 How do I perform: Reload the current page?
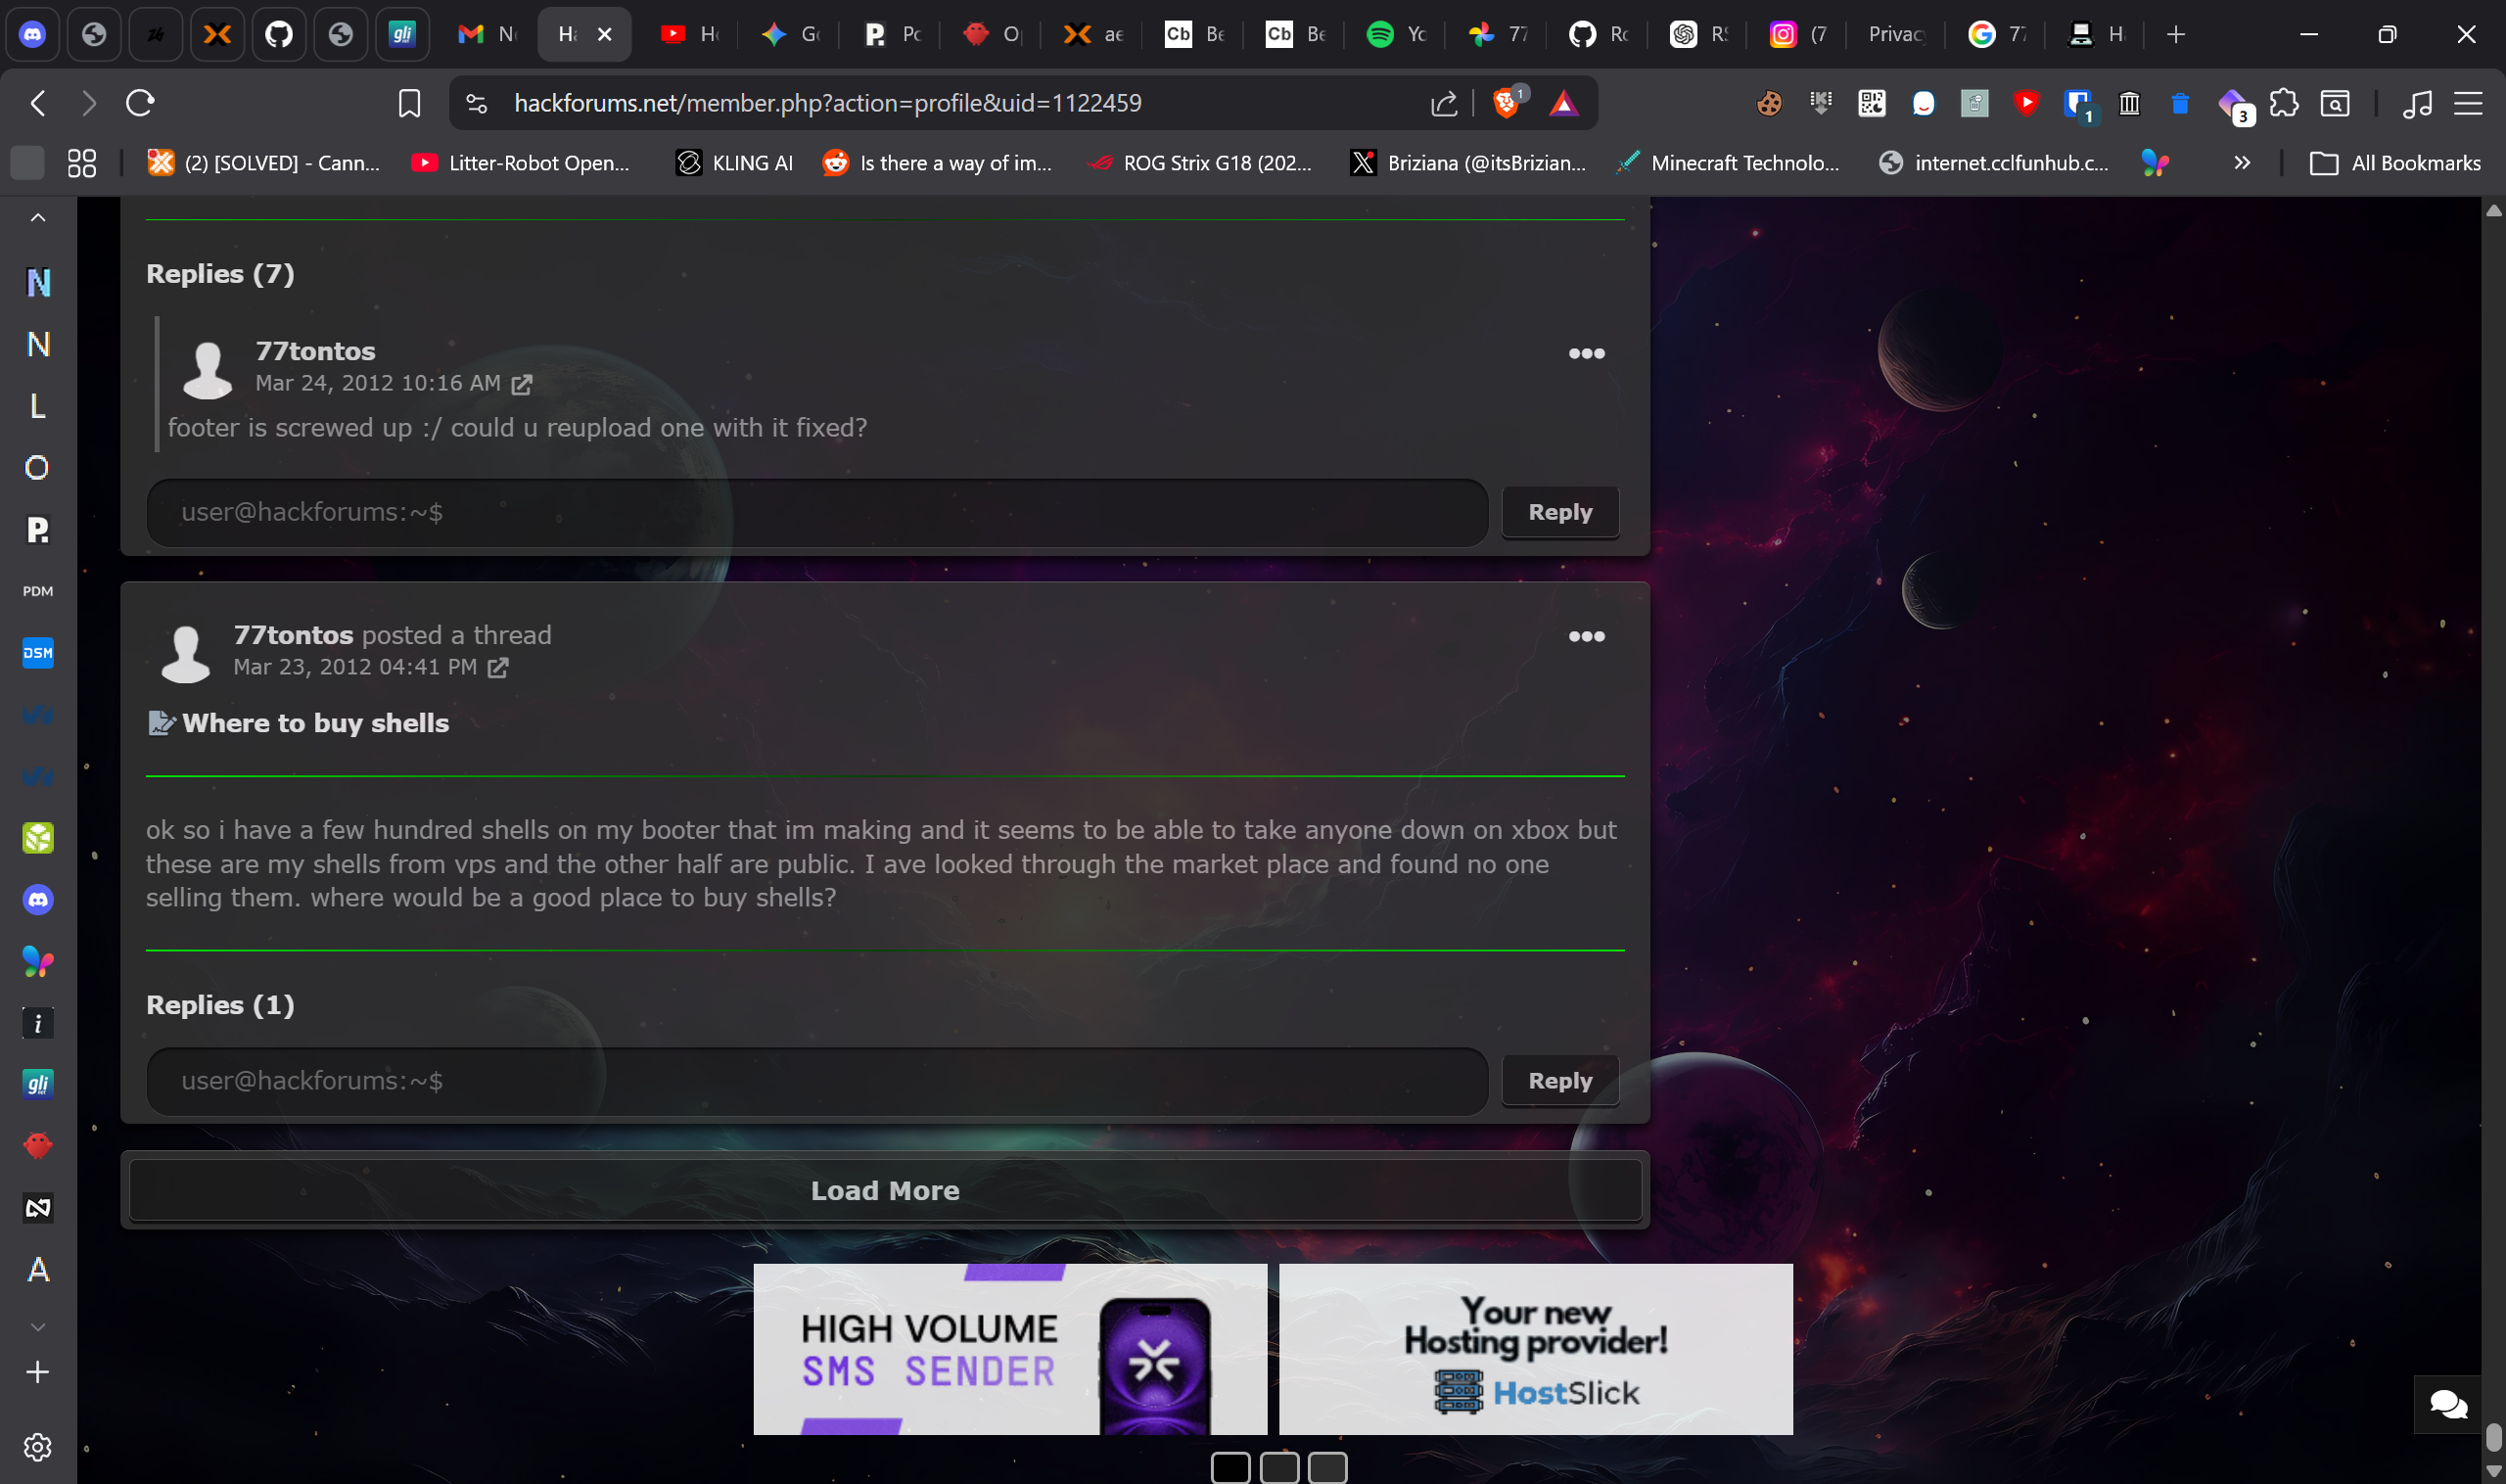(x=139, y=102)
